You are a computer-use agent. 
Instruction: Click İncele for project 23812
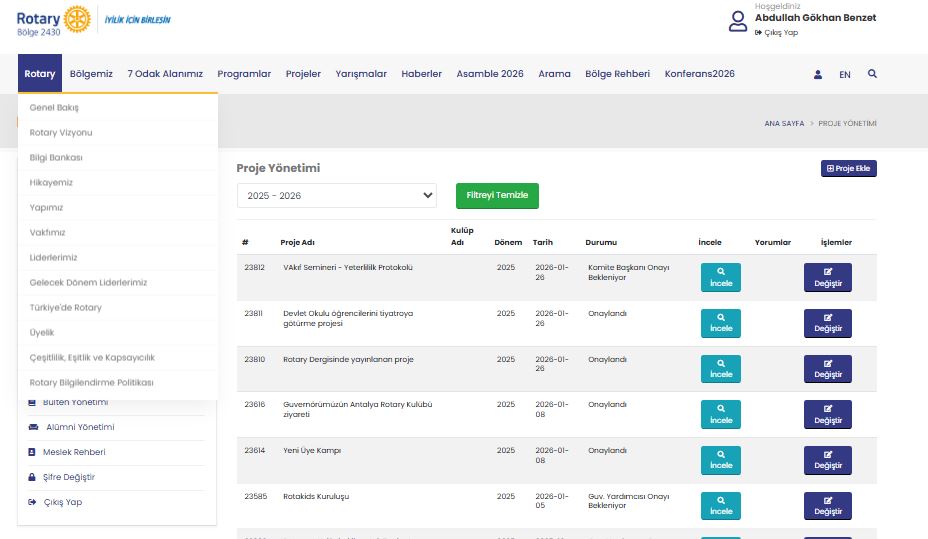[721, 277]
